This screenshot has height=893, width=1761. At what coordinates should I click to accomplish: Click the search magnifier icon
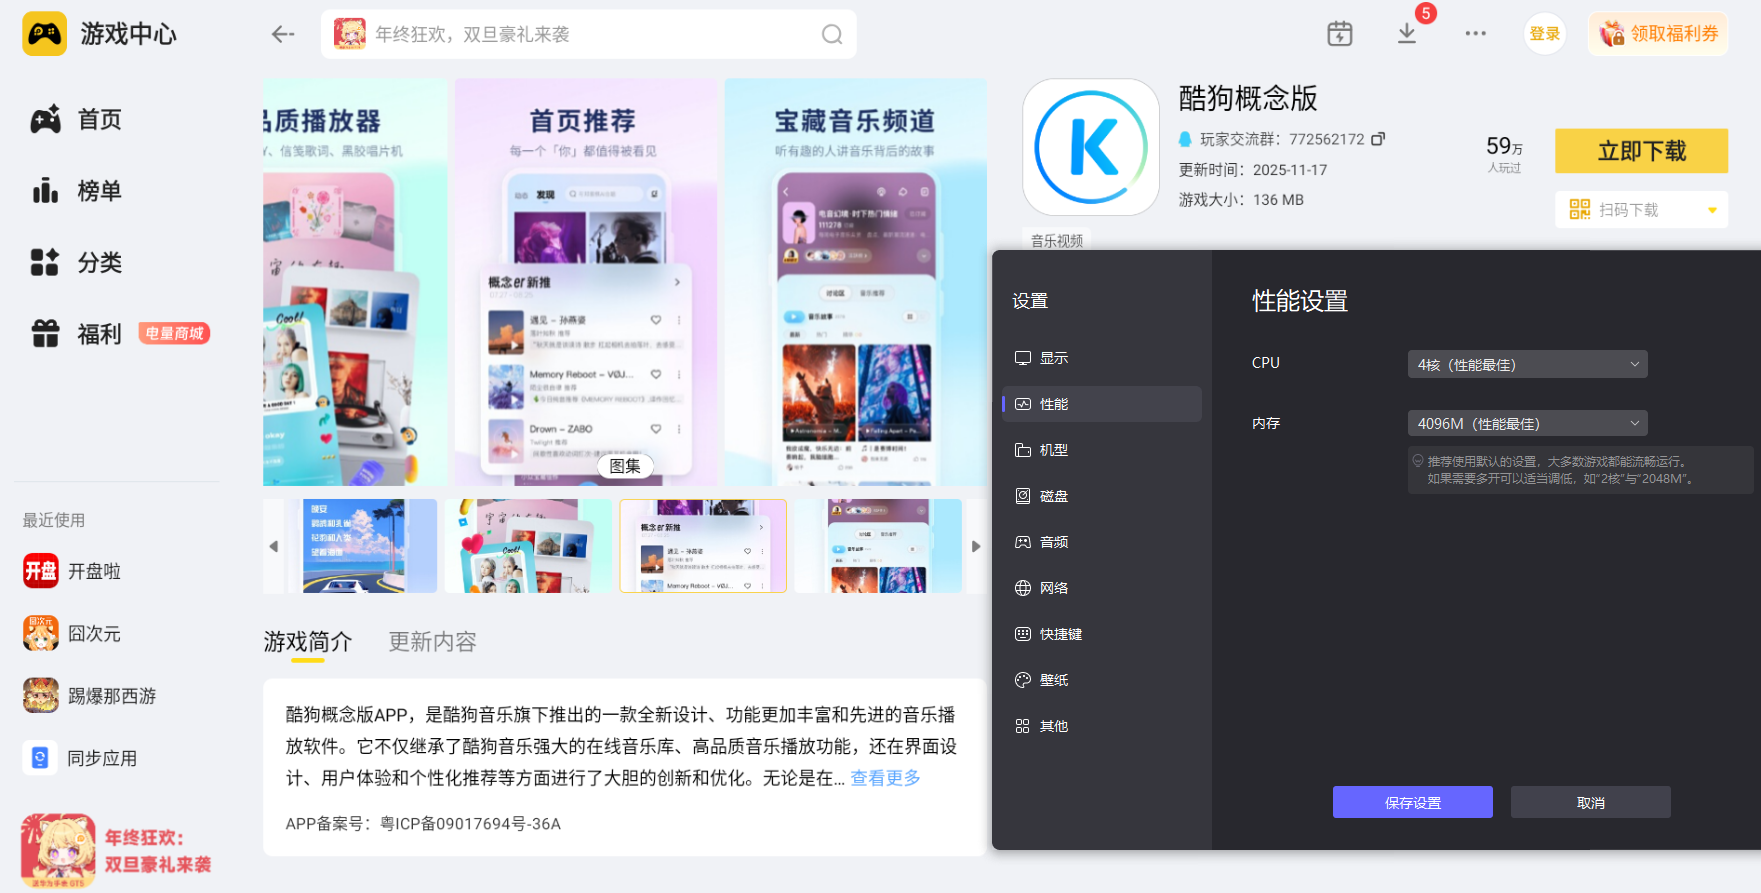(x=832, y=35)
